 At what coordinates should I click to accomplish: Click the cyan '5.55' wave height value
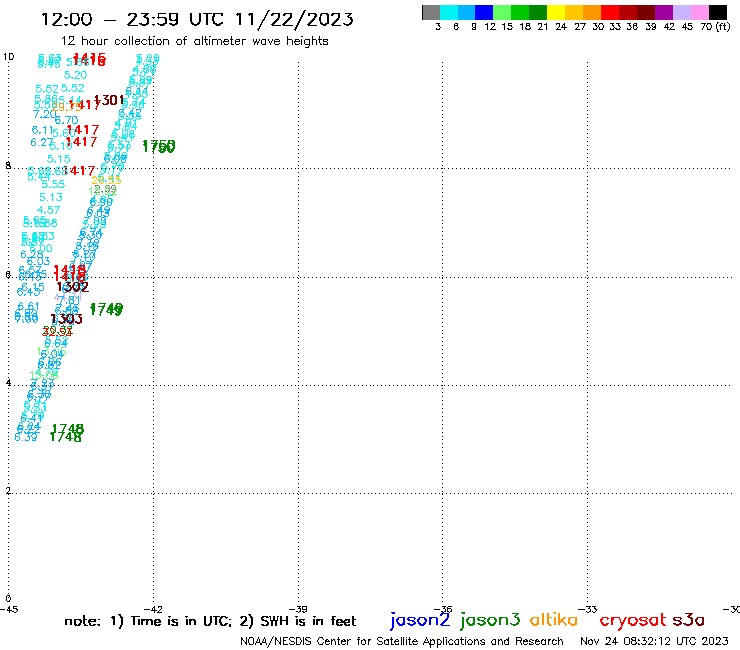point(53,184)
